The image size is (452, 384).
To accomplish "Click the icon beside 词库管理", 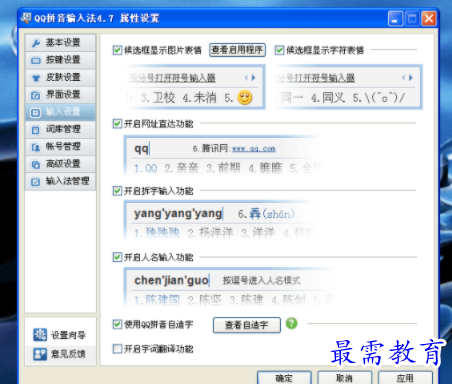I will (36, 130).
